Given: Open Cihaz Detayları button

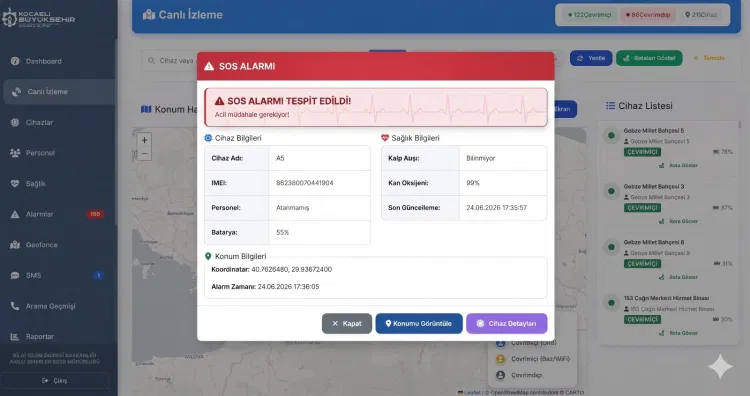Looking at the screenshot, I should coord(507,324).
